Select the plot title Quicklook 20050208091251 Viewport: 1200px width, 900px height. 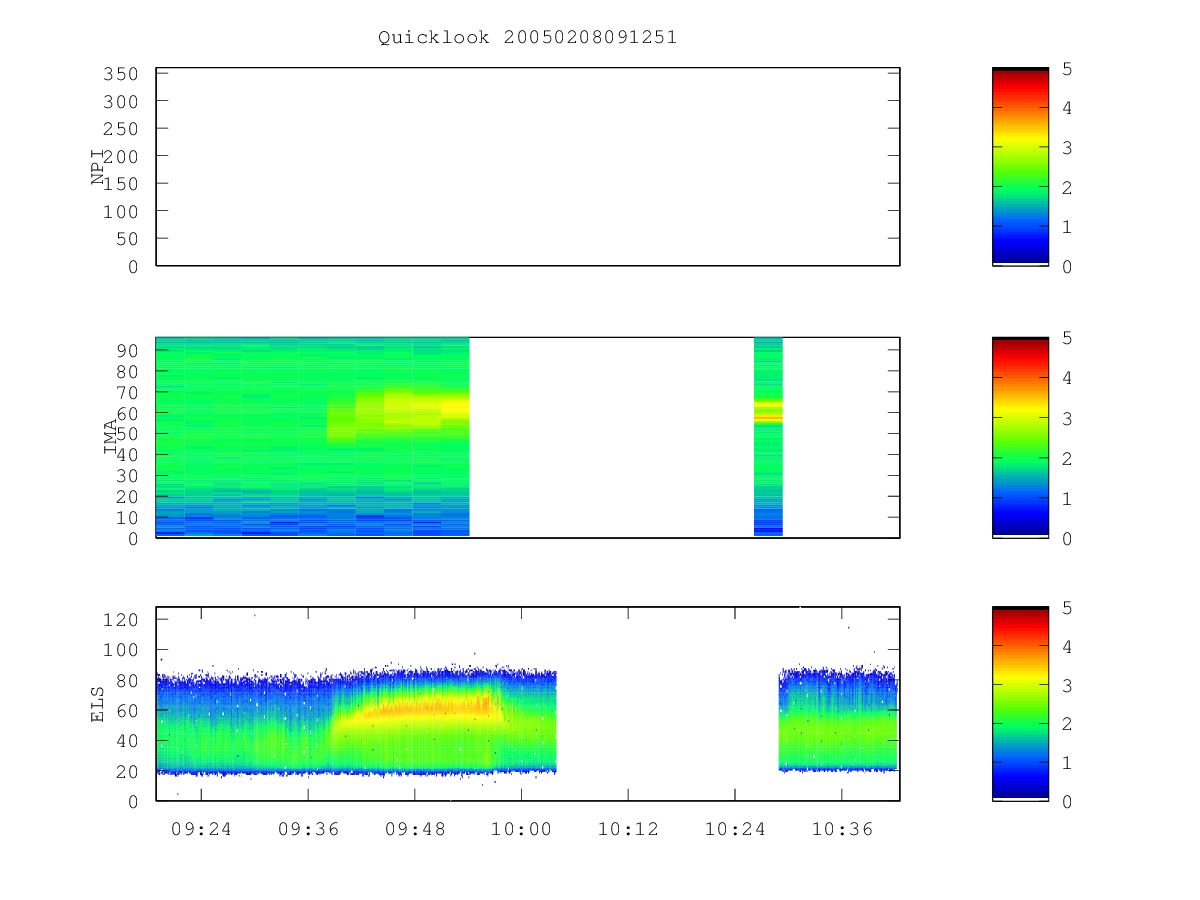(527, 38)
